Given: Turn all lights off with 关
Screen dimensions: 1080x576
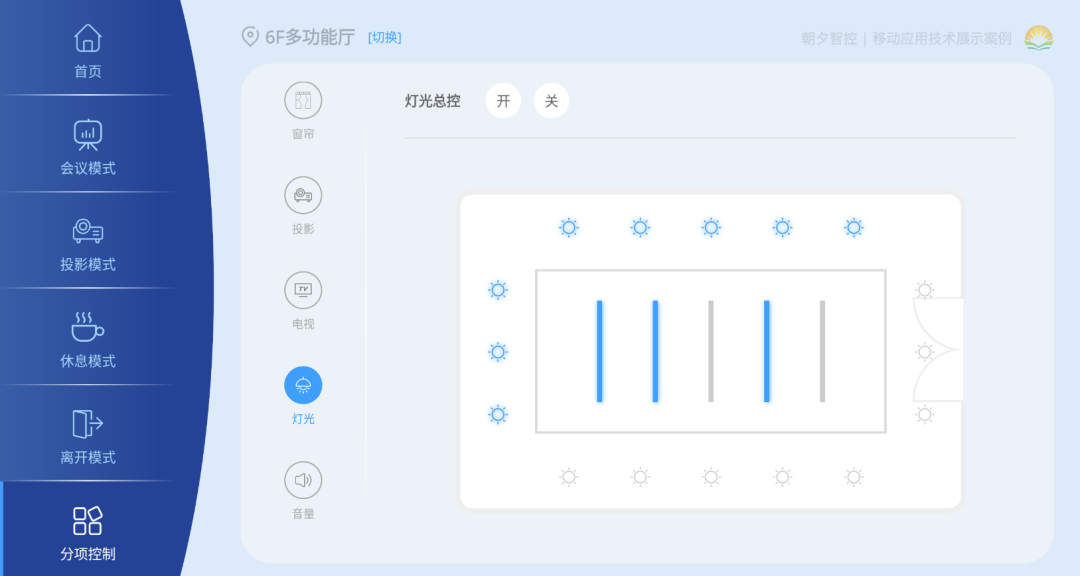Looking at the screenshot, I should 551,101.
